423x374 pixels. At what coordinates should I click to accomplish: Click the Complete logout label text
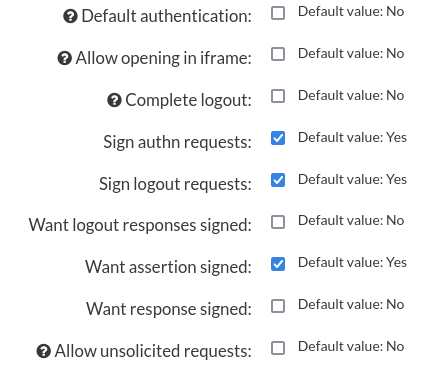pyautogui.click(x=188, y=100)
